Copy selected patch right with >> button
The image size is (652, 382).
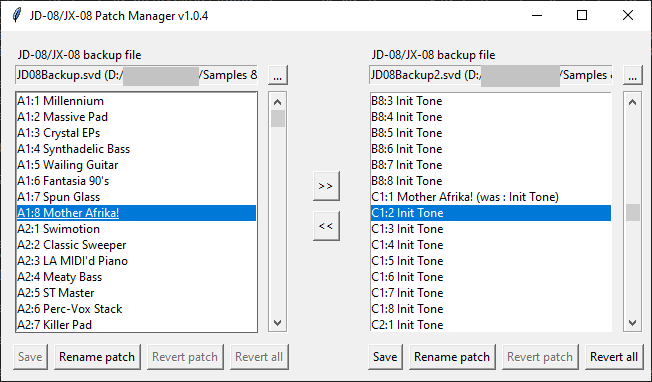point(326,186)
